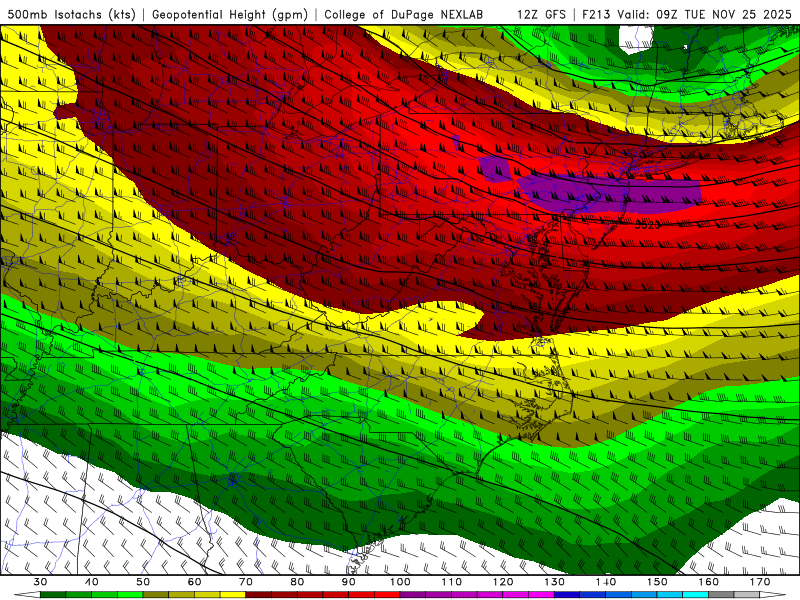
Task: Click the legend value '130'
Action: pos(555,582)
